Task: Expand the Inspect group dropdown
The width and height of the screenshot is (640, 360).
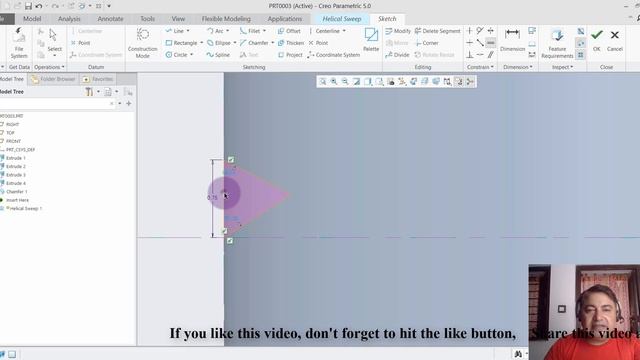Action: (562, 67)
